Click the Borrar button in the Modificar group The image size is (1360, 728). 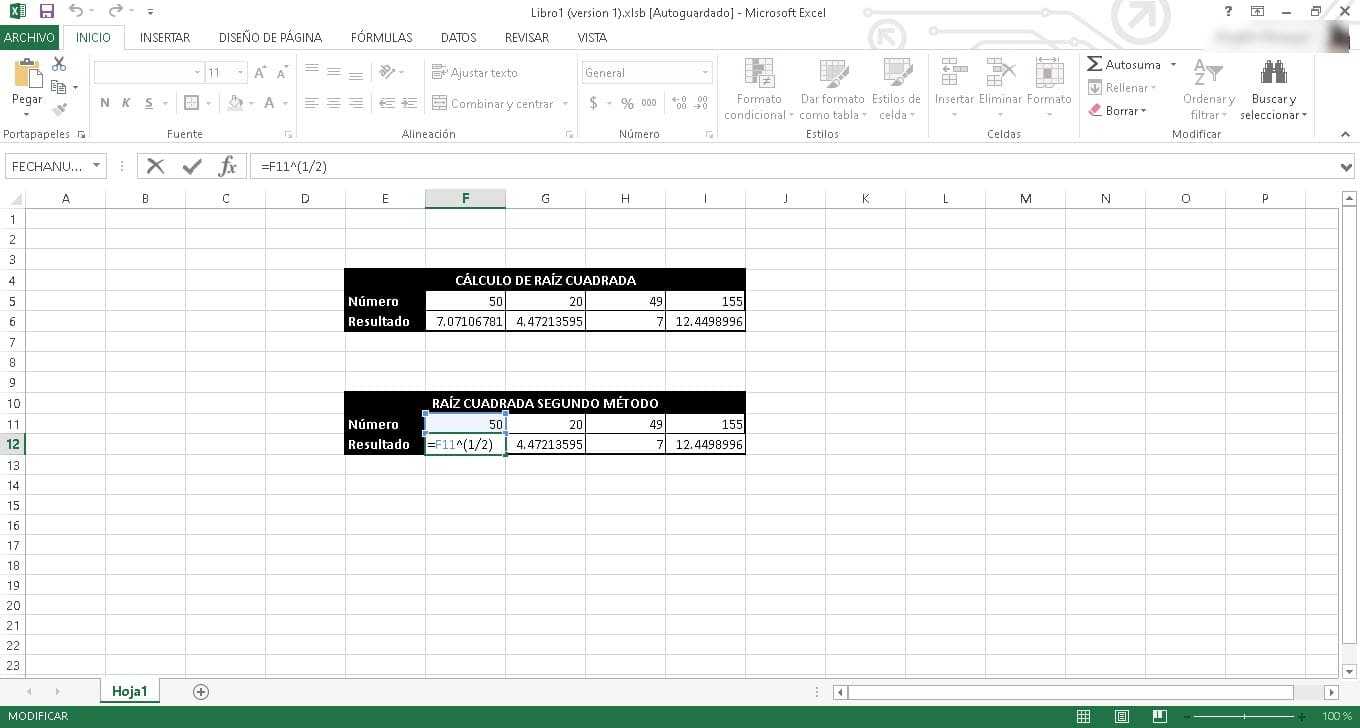coord(1117,111)
